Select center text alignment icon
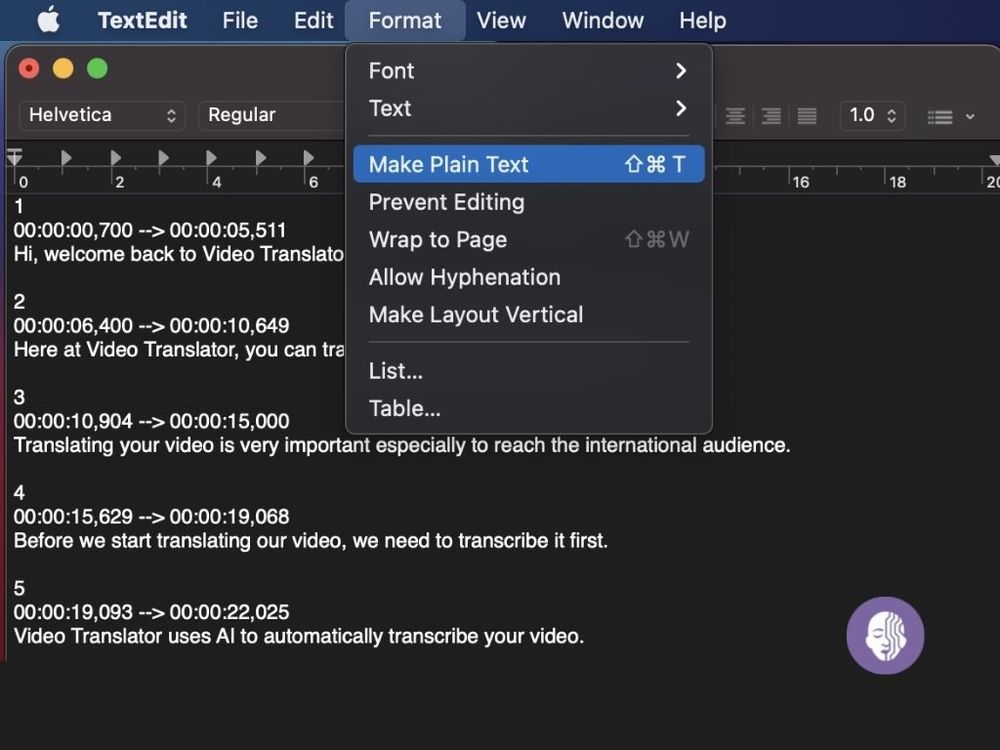Screen dimensions: 1000x750 coord(735,116)
